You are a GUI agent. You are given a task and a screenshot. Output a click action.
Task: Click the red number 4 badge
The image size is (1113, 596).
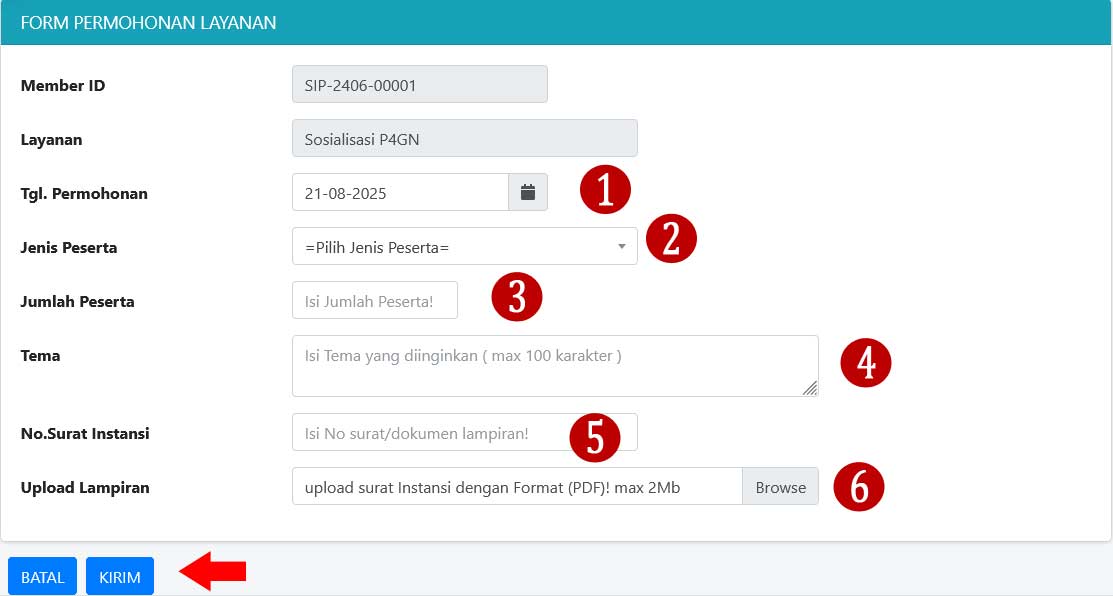point(866,363)
